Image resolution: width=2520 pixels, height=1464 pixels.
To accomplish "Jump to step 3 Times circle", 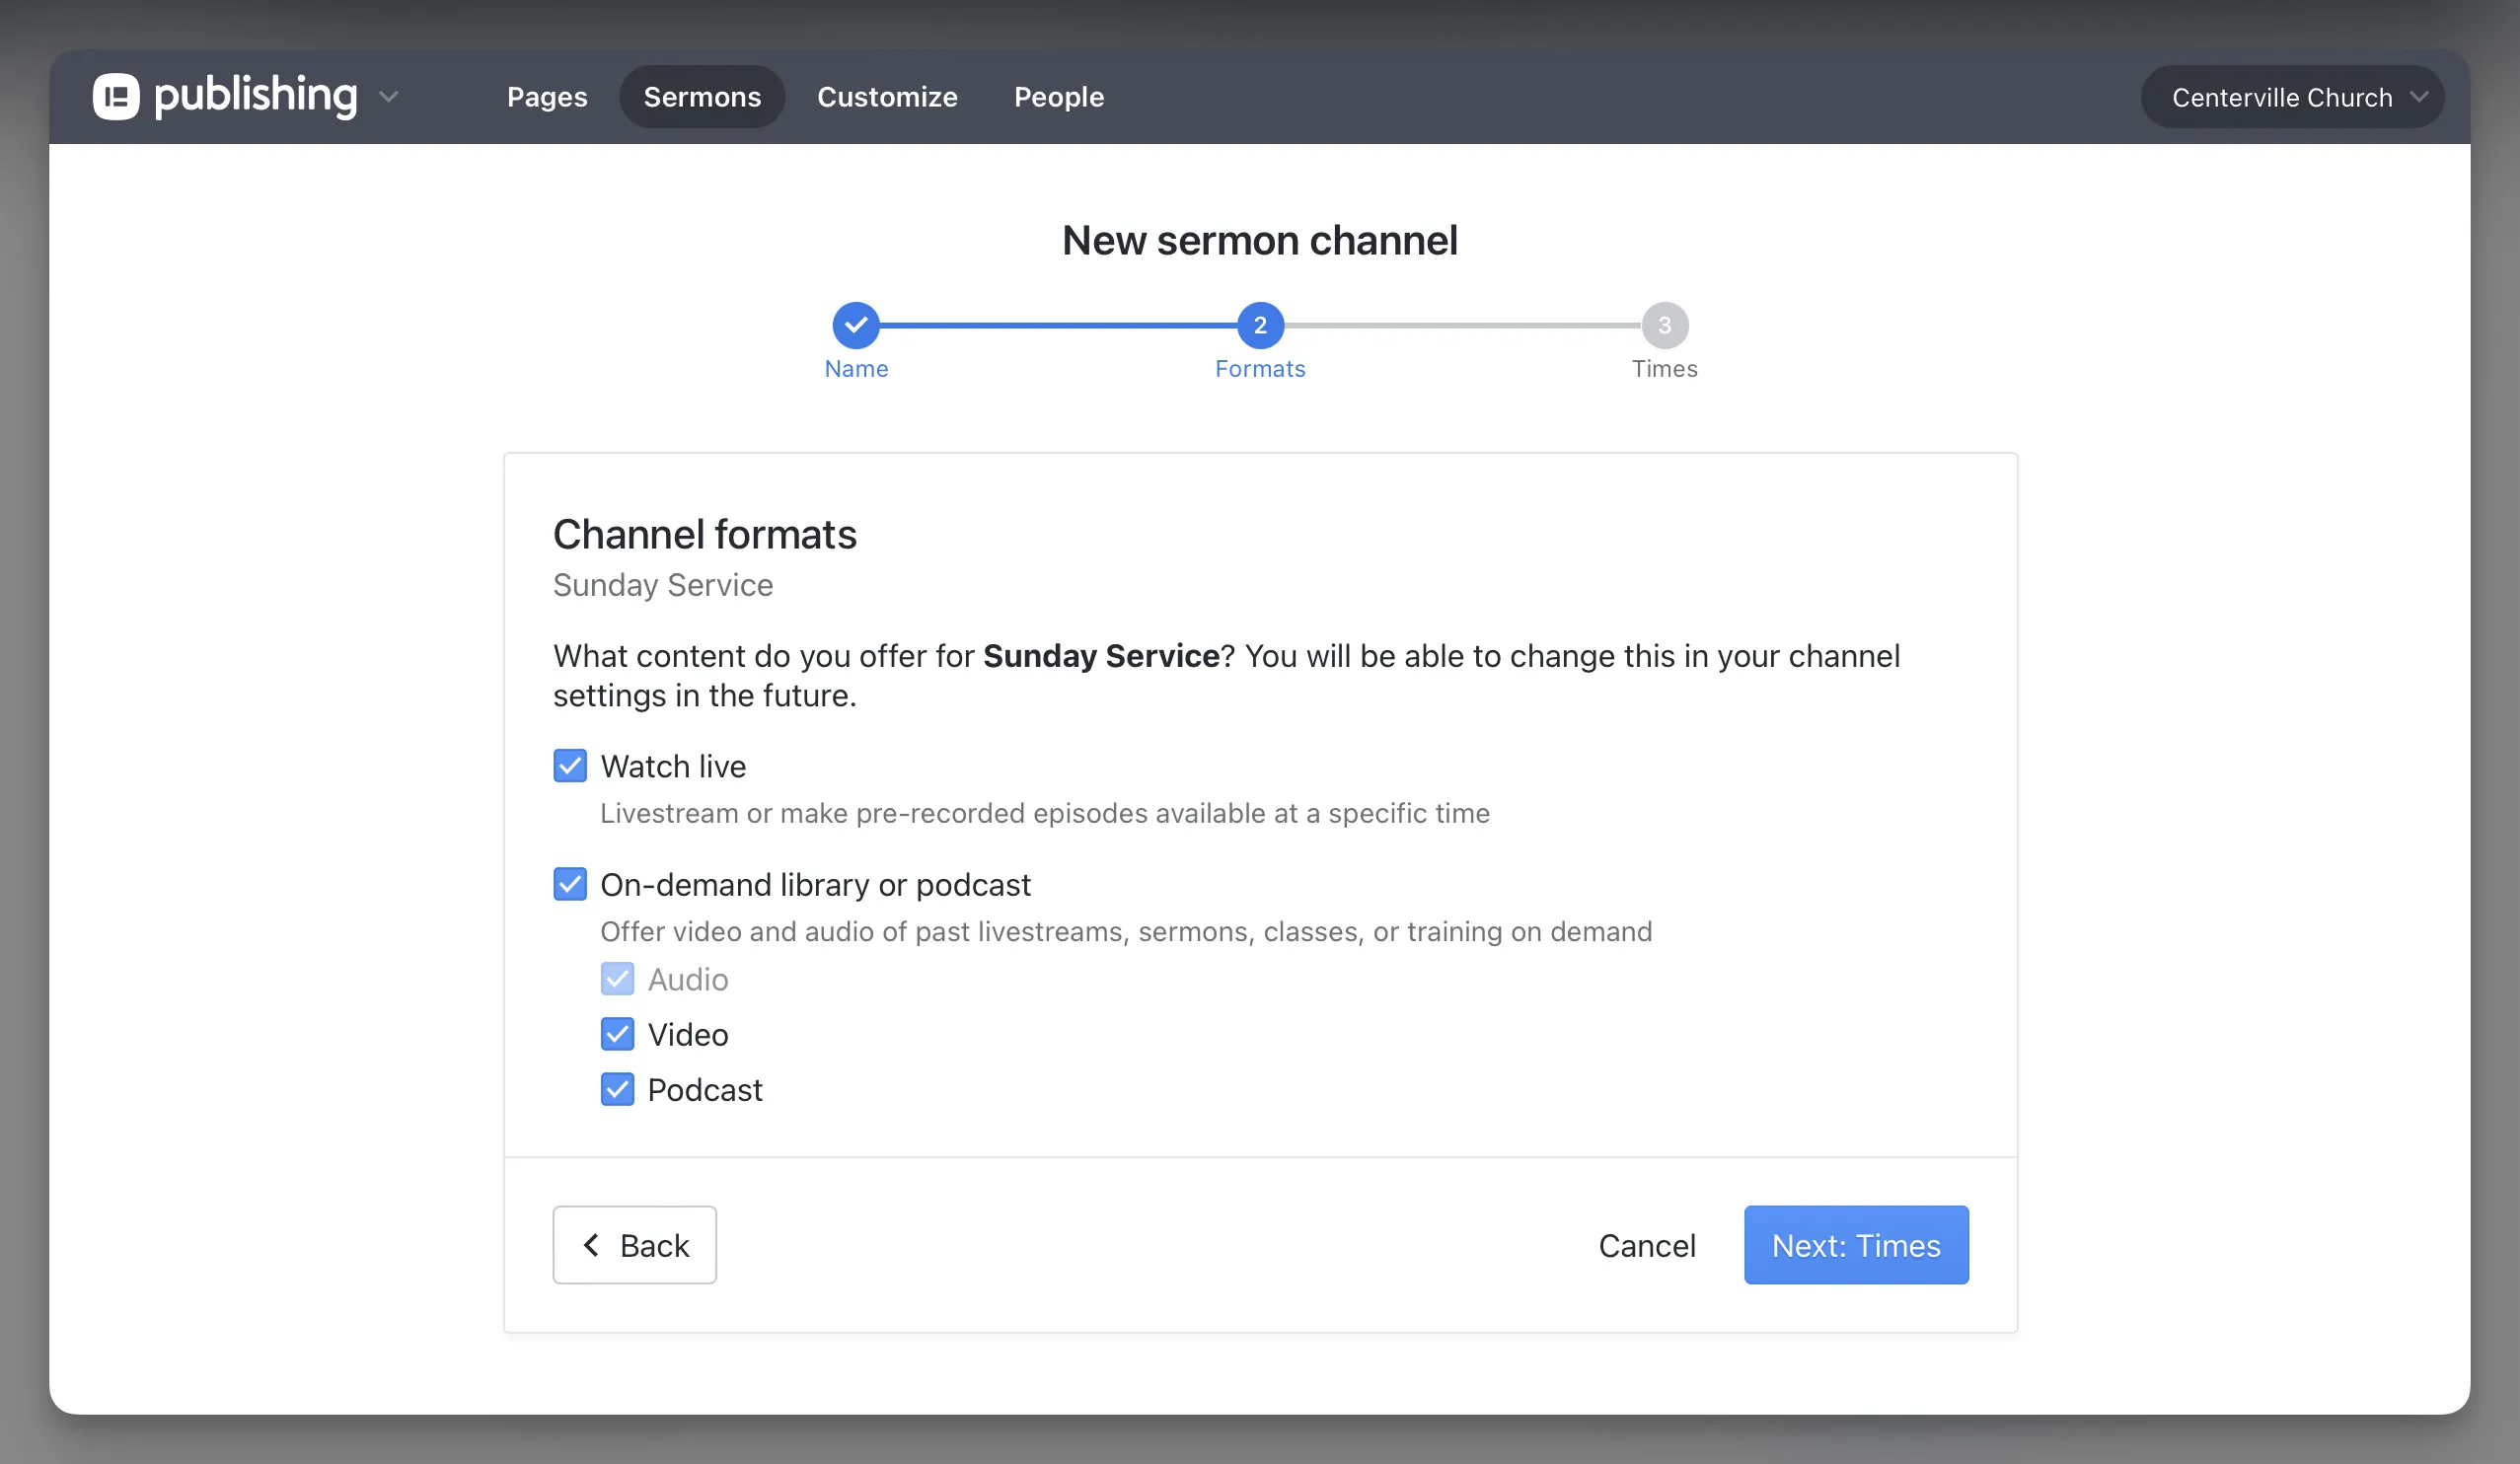I will tap(1664, 325).
